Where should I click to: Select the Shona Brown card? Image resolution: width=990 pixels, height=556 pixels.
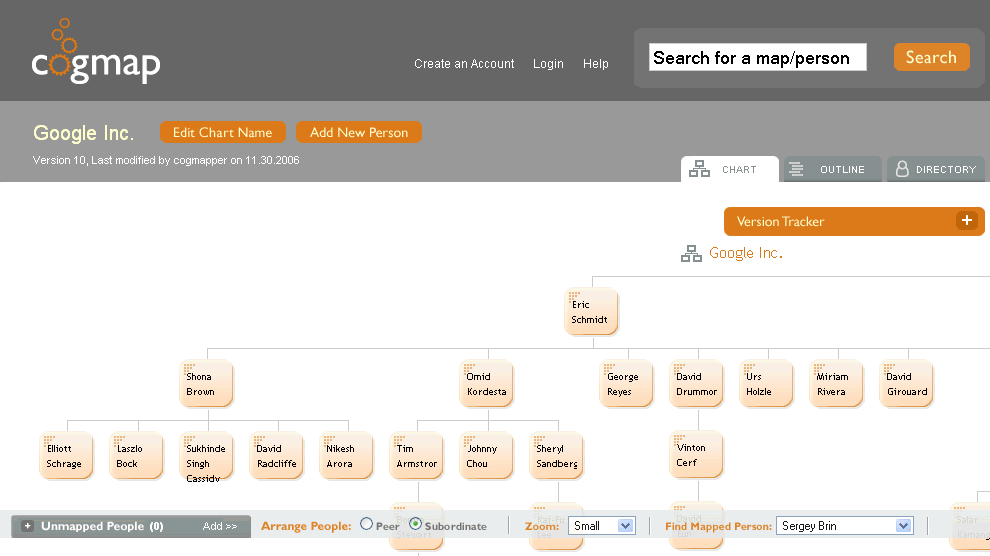pyautogui.click(x=206, y=384)
